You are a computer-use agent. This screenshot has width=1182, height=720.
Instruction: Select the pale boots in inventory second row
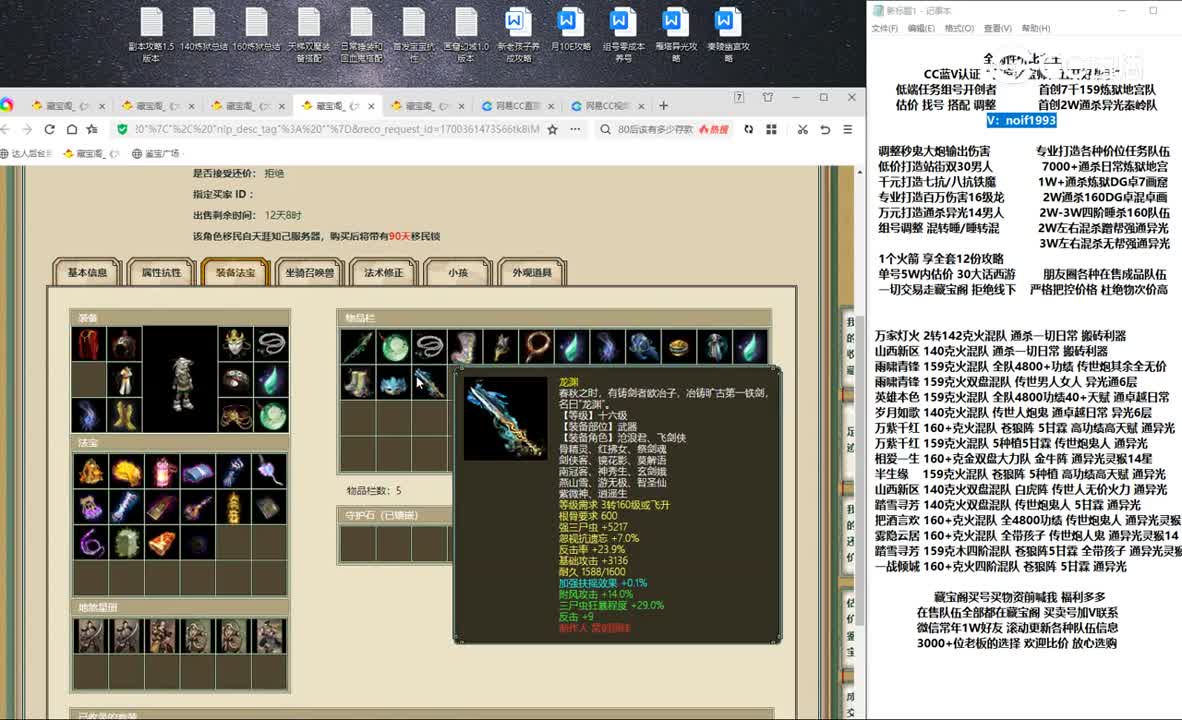pos(357,383)
